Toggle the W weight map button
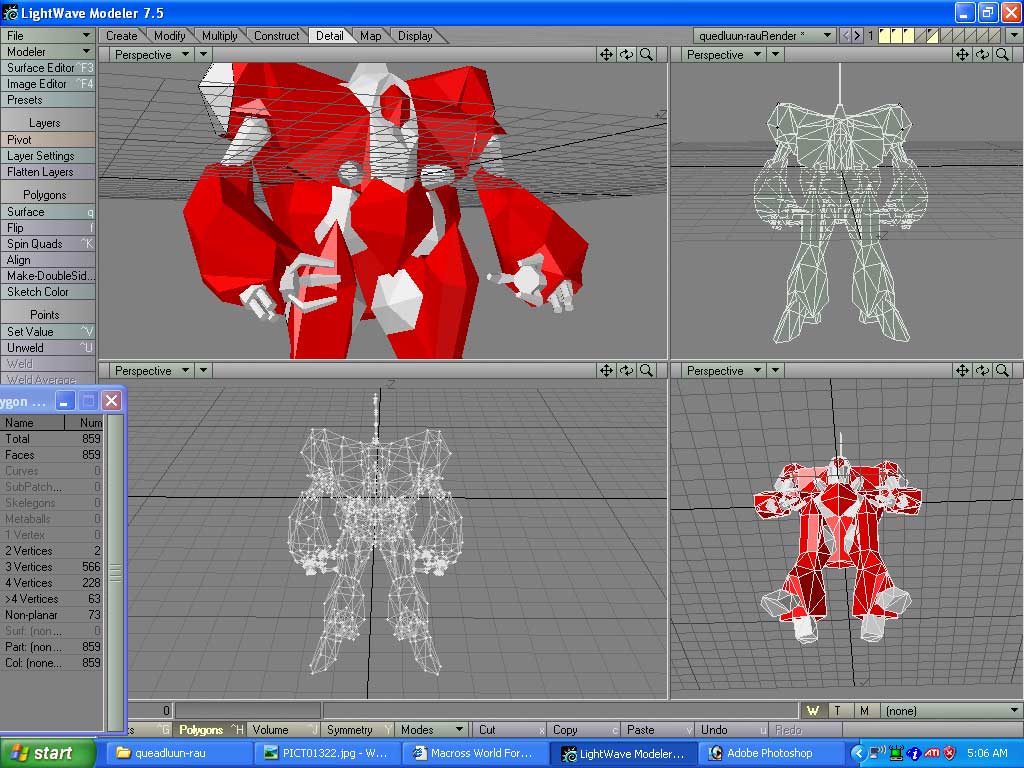1024x768 pixels. (x=813, y=711)
